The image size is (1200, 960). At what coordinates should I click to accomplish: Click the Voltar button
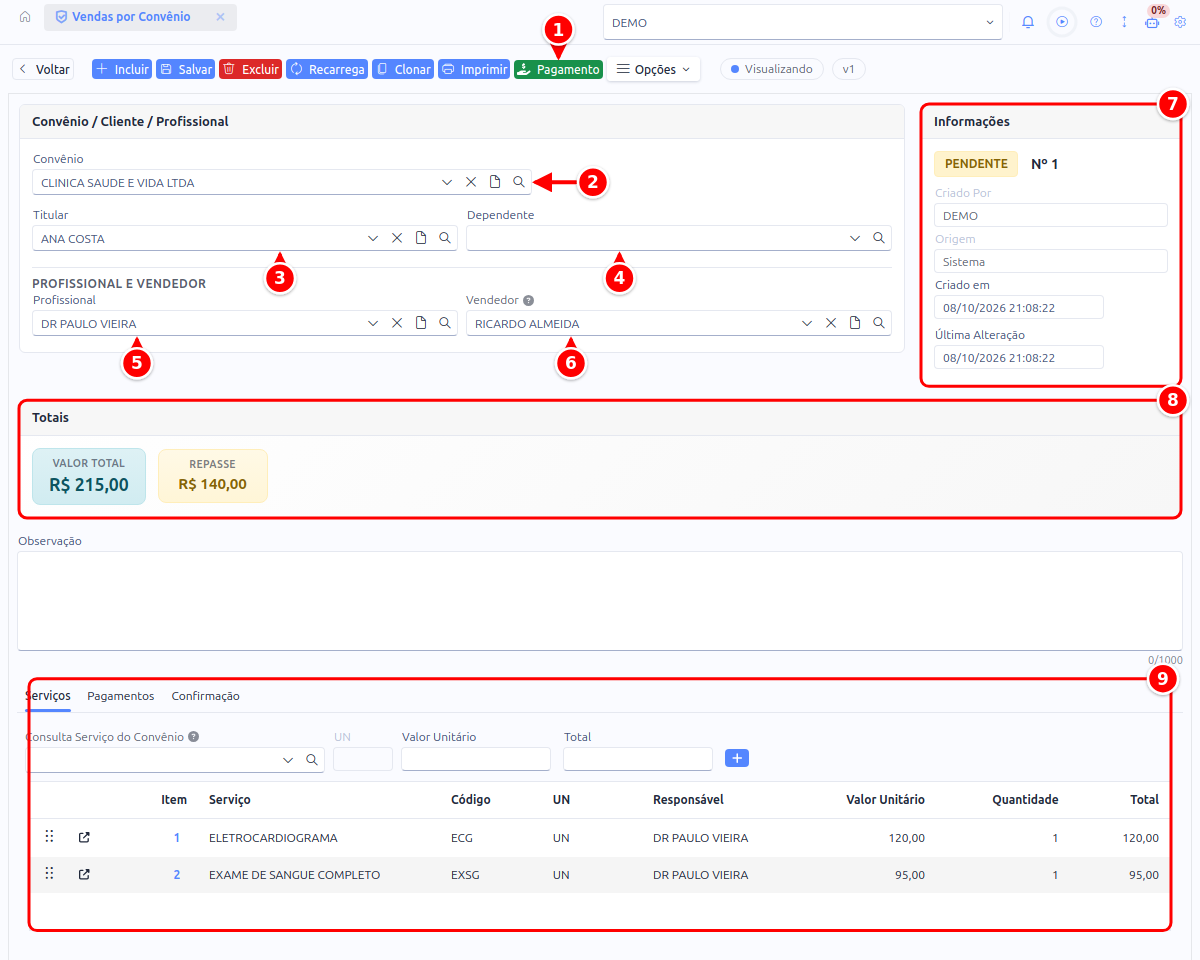[43, 70]
